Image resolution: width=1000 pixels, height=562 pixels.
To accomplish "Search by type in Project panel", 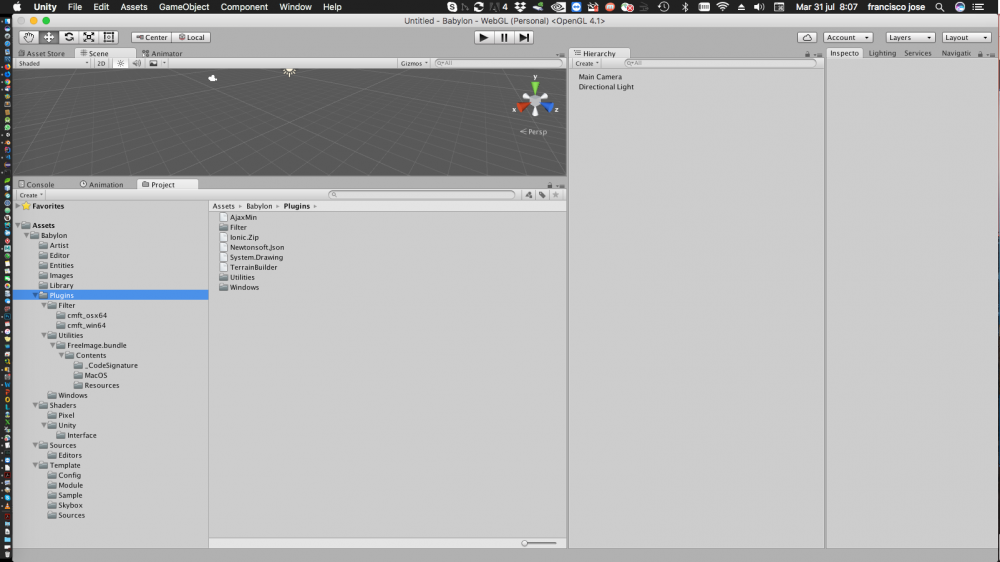I will (x=529, y=195).
